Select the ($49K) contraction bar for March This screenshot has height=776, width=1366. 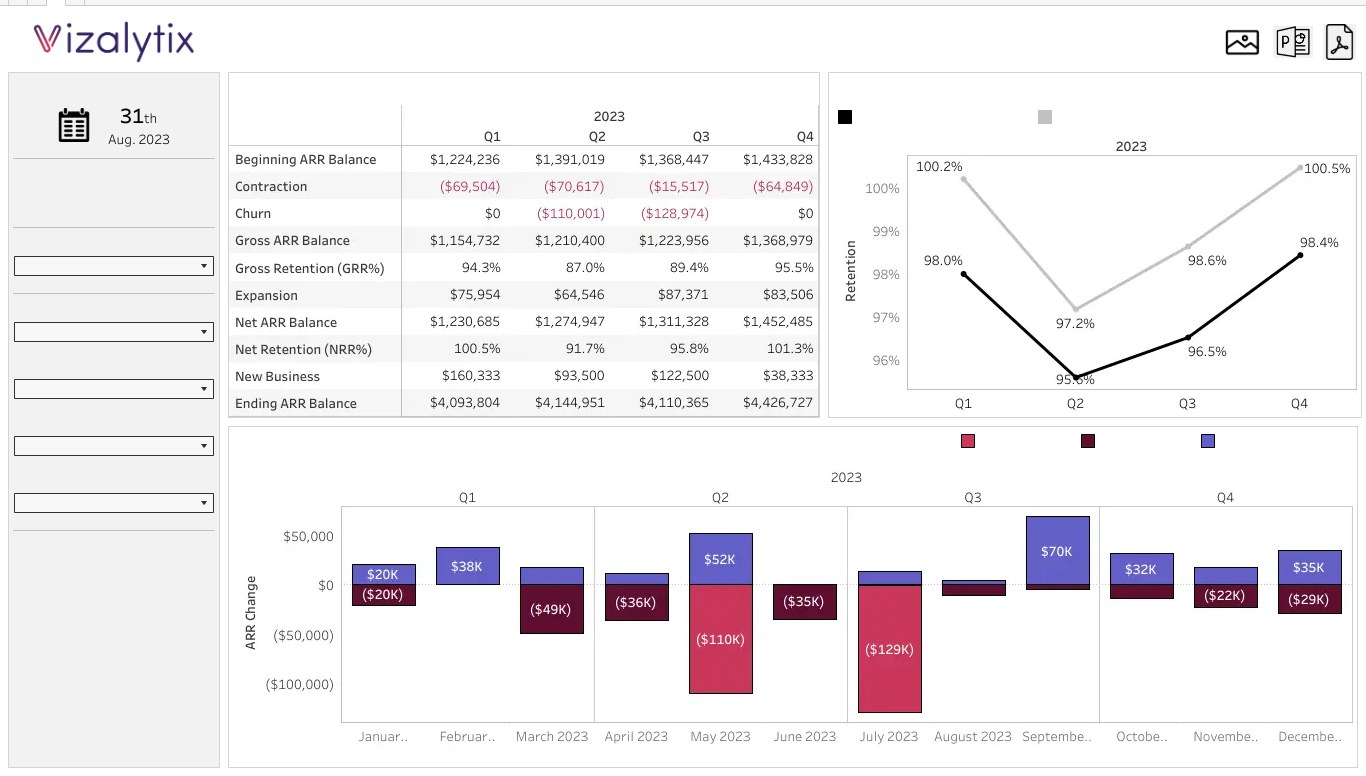coord(552,609)
